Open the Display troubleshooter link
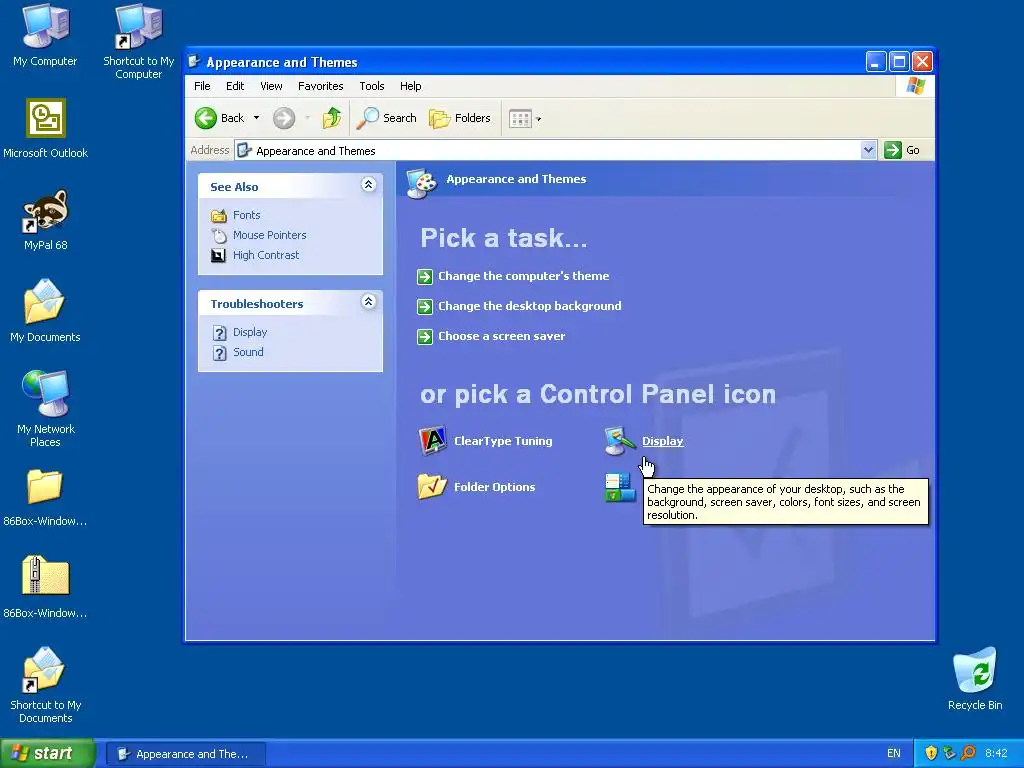This screenshot has height=768, width=1024. click(250, 332)
